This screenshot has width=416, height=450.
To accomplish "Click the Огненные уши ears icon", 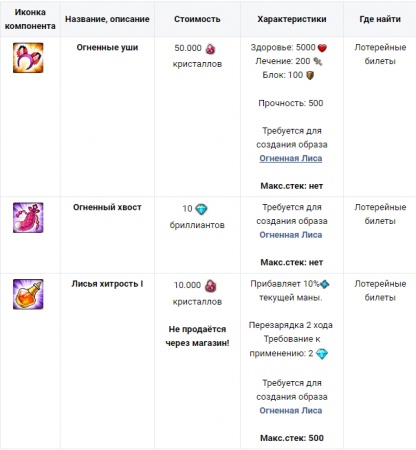I will click(28, 58).
